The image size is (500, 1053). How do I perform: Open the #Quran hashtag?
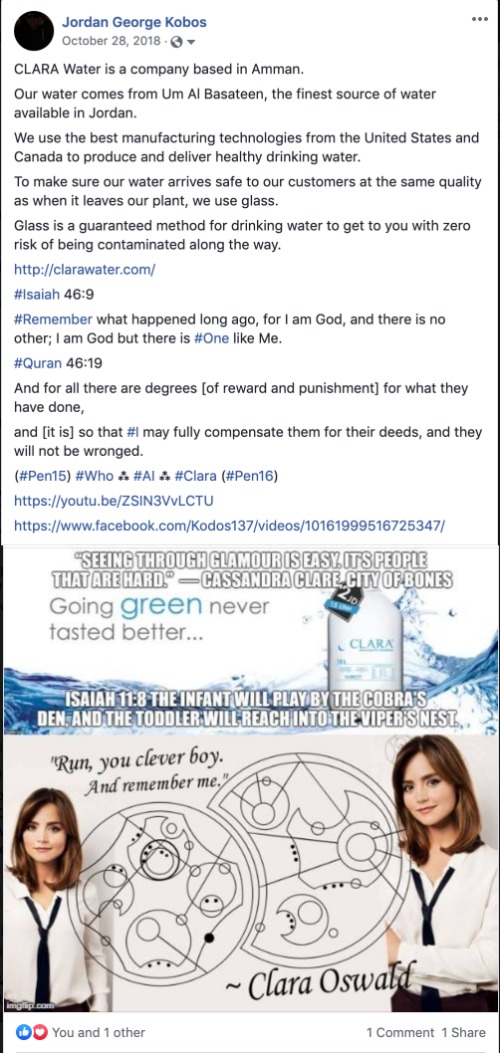point(39,363)
